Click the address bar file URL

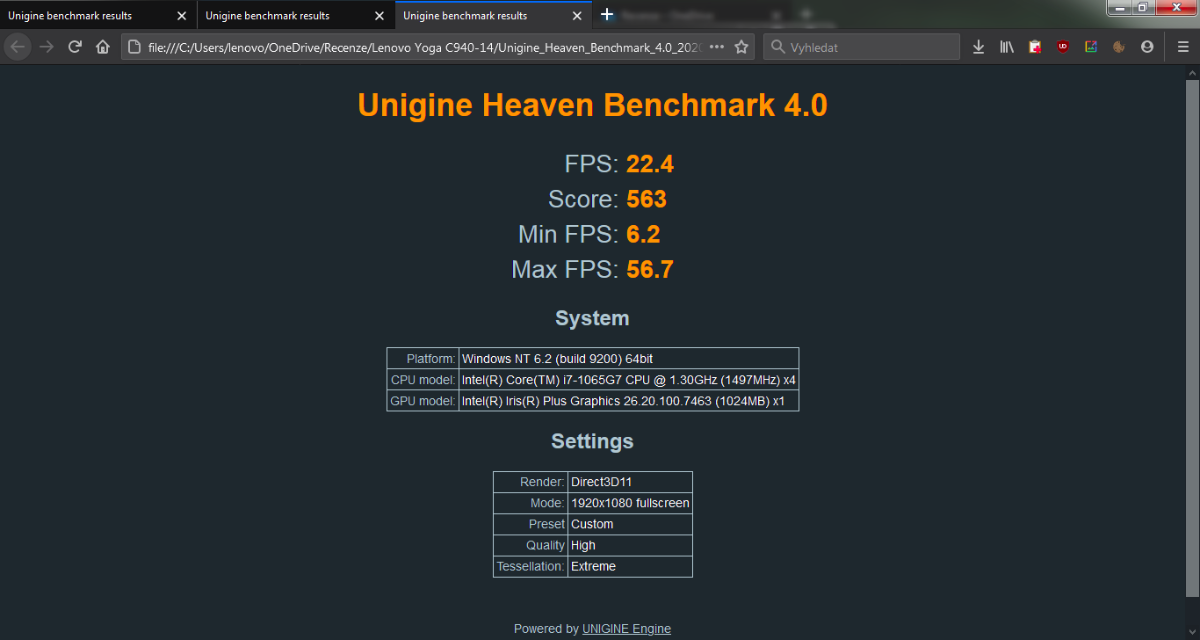pyautogui.click(x=420, y=47)
